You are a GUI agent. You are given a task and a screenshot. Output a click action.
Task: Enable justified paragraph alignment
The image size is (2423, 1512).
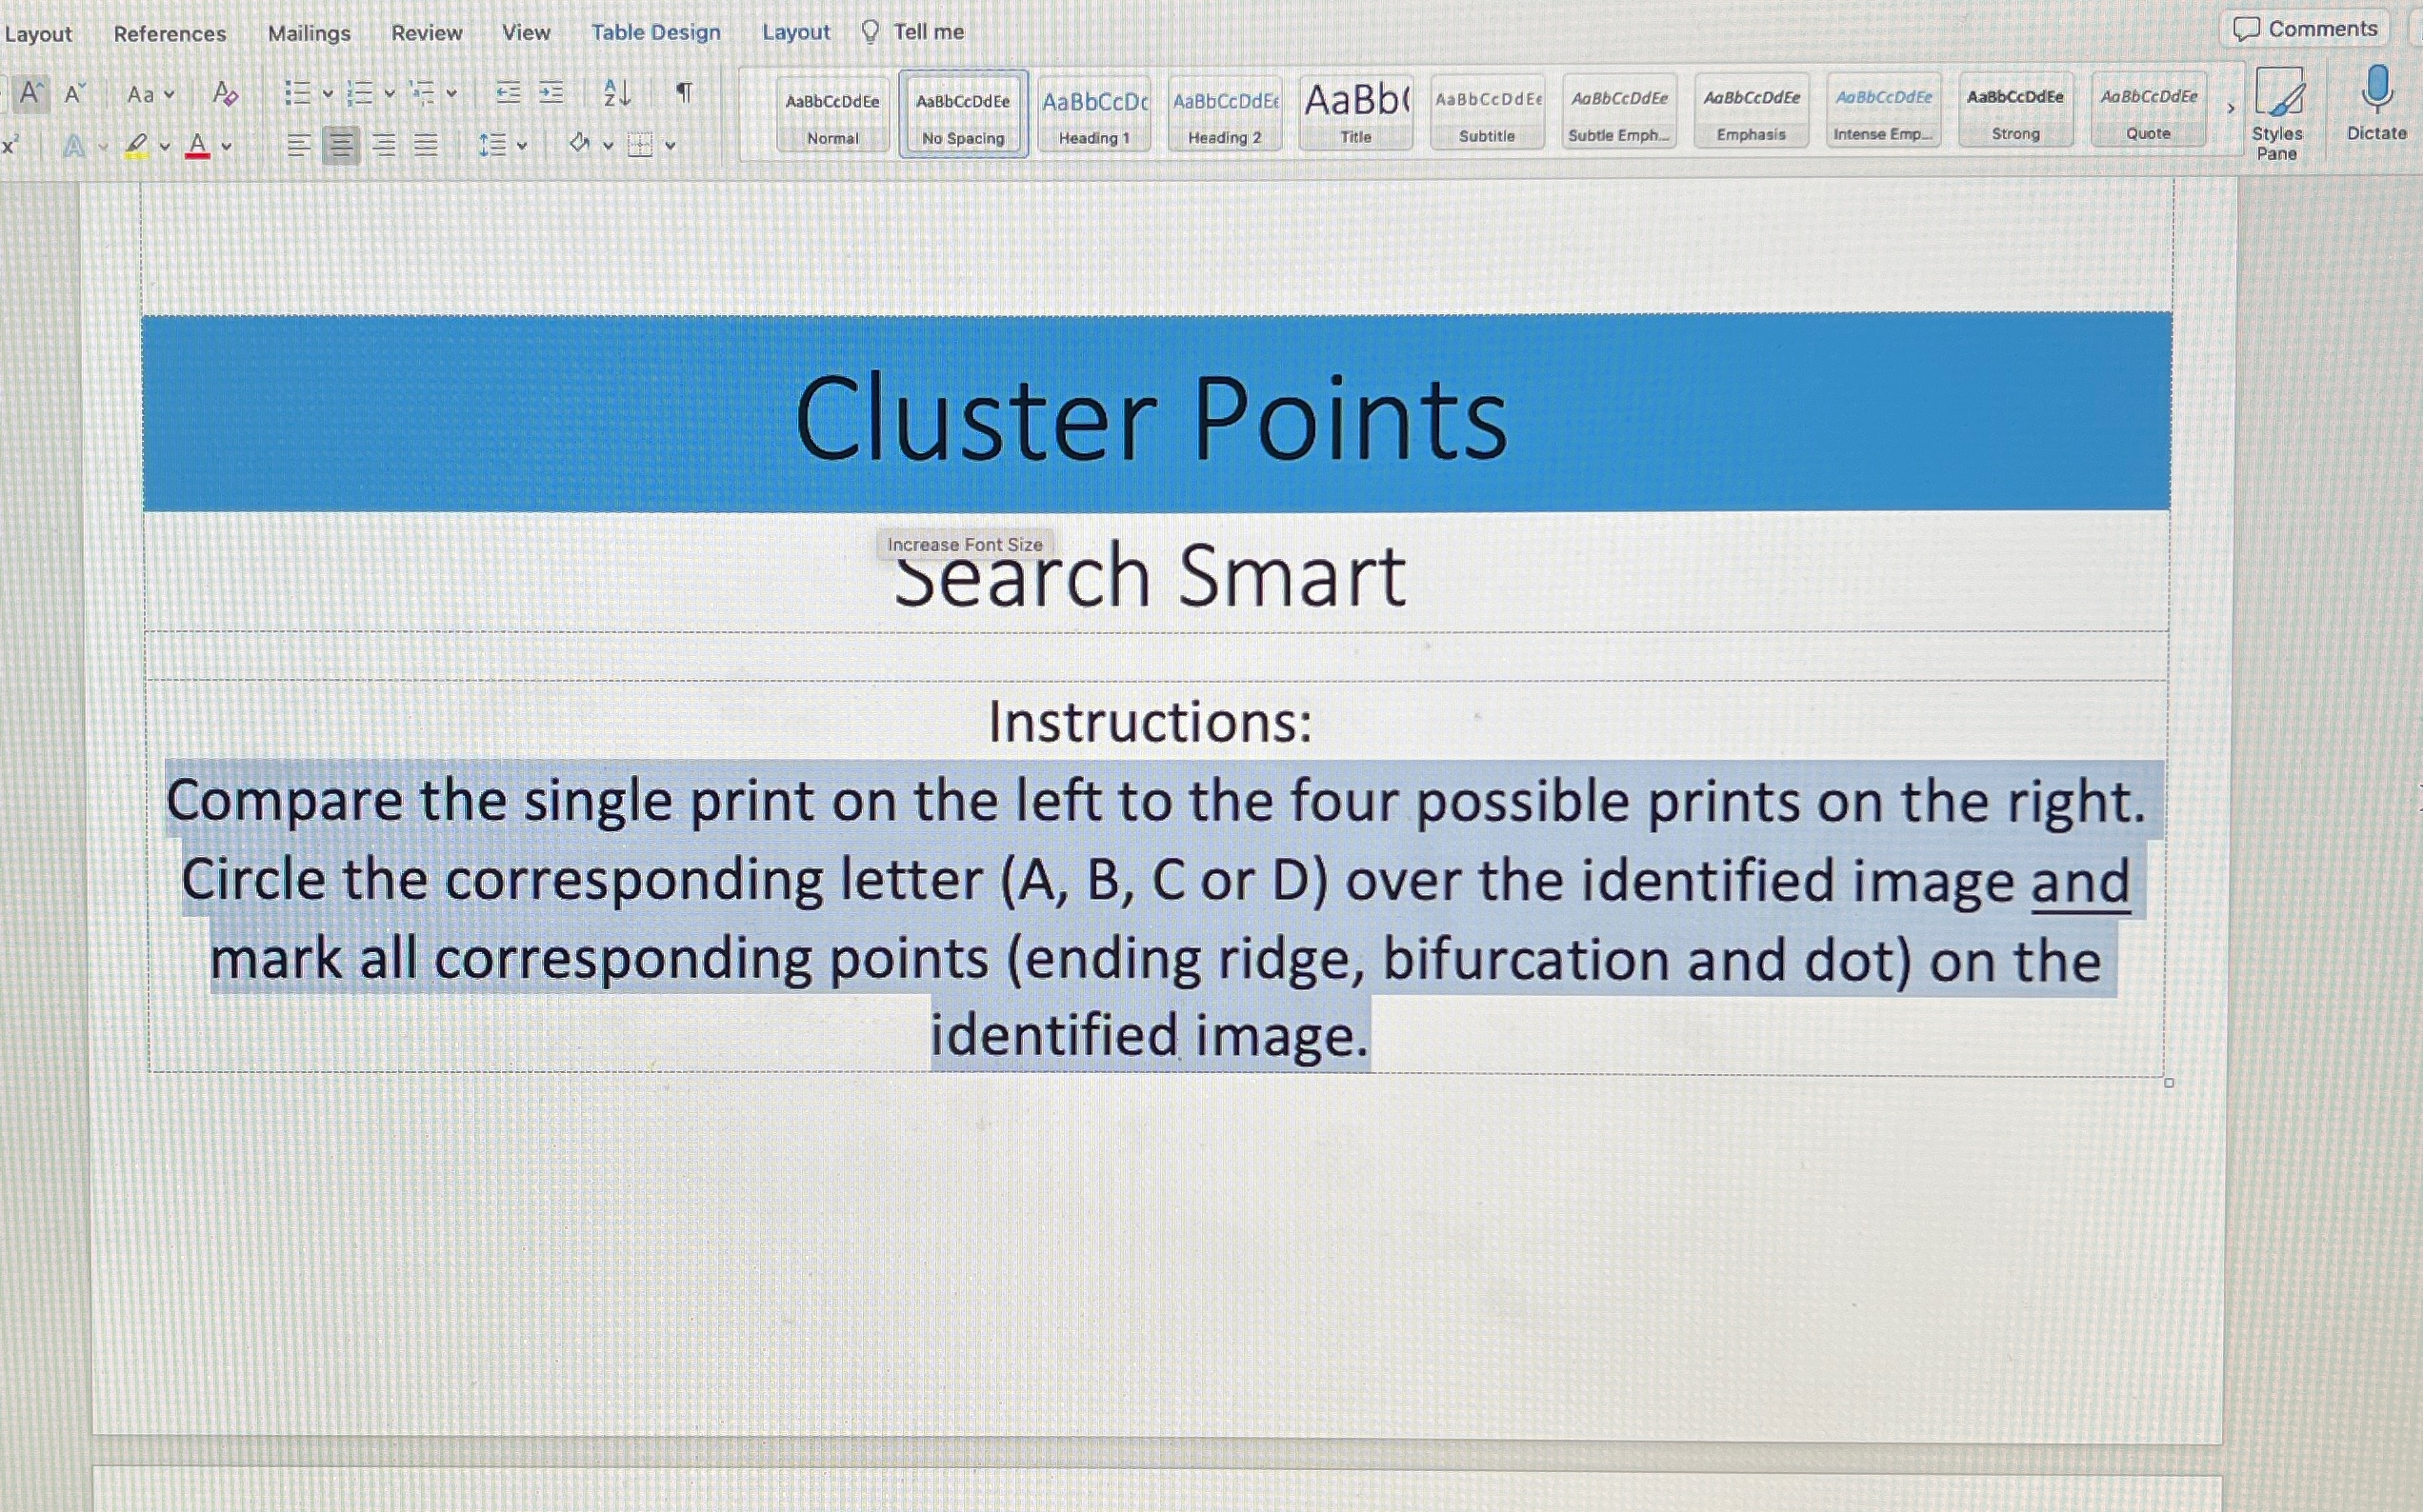coord(426,147)
